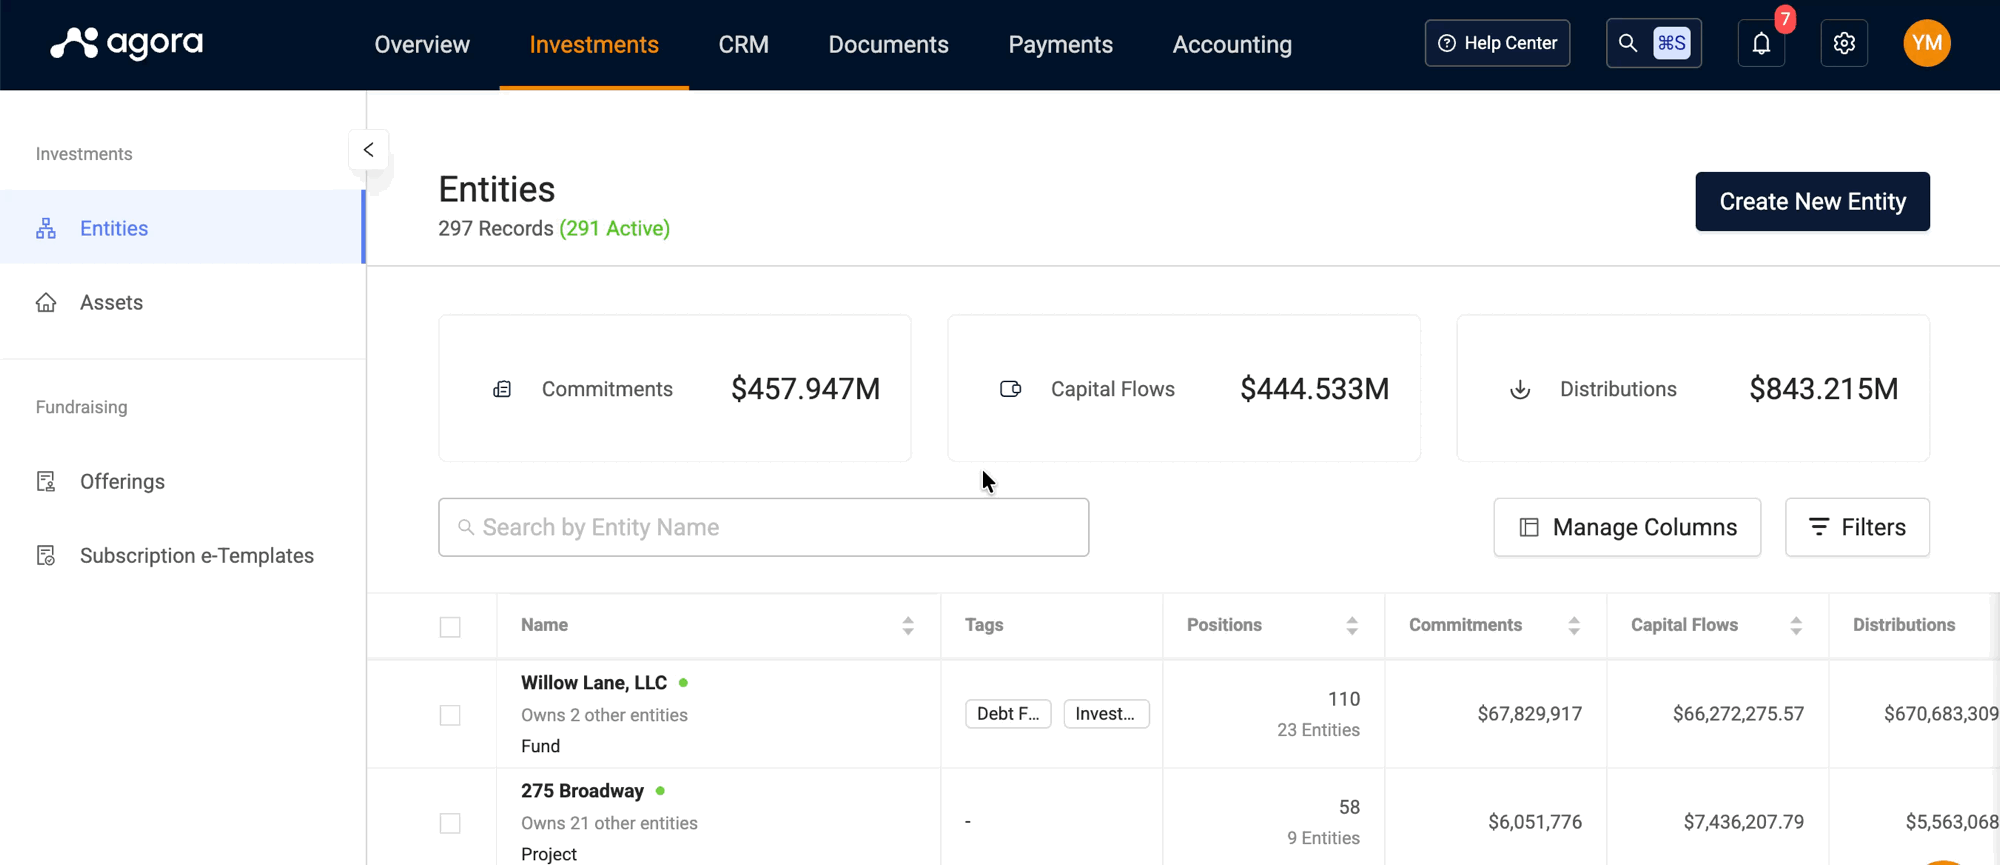The image size is (2000, 865).
Task: Click the Distributions download icon
Action: (1520, 389)
